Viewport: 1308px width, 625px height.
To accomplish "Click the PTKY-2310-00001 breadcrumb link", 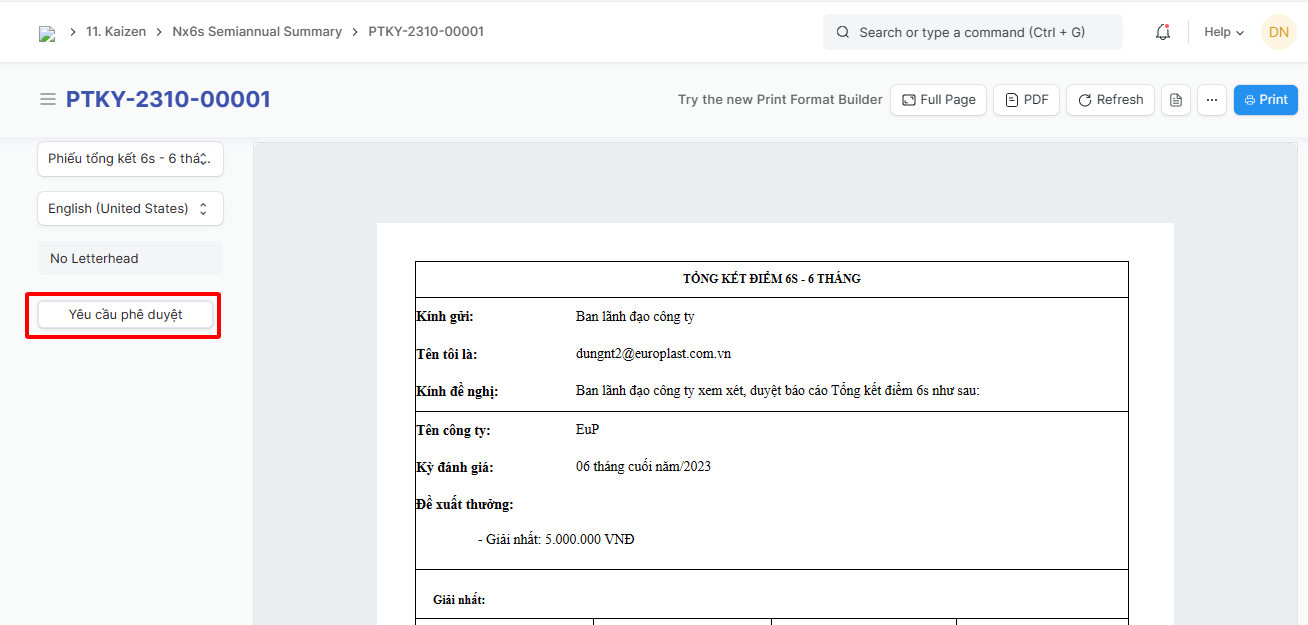I will pyautogui.click(x=426, y=32).
